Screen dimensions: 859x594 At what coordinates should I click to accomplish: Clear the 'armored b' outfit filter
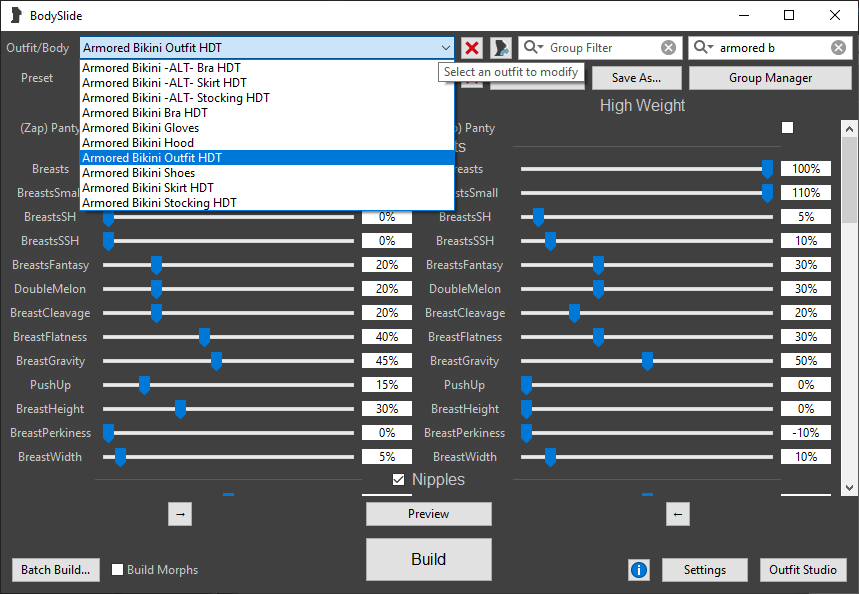[838, 48]
